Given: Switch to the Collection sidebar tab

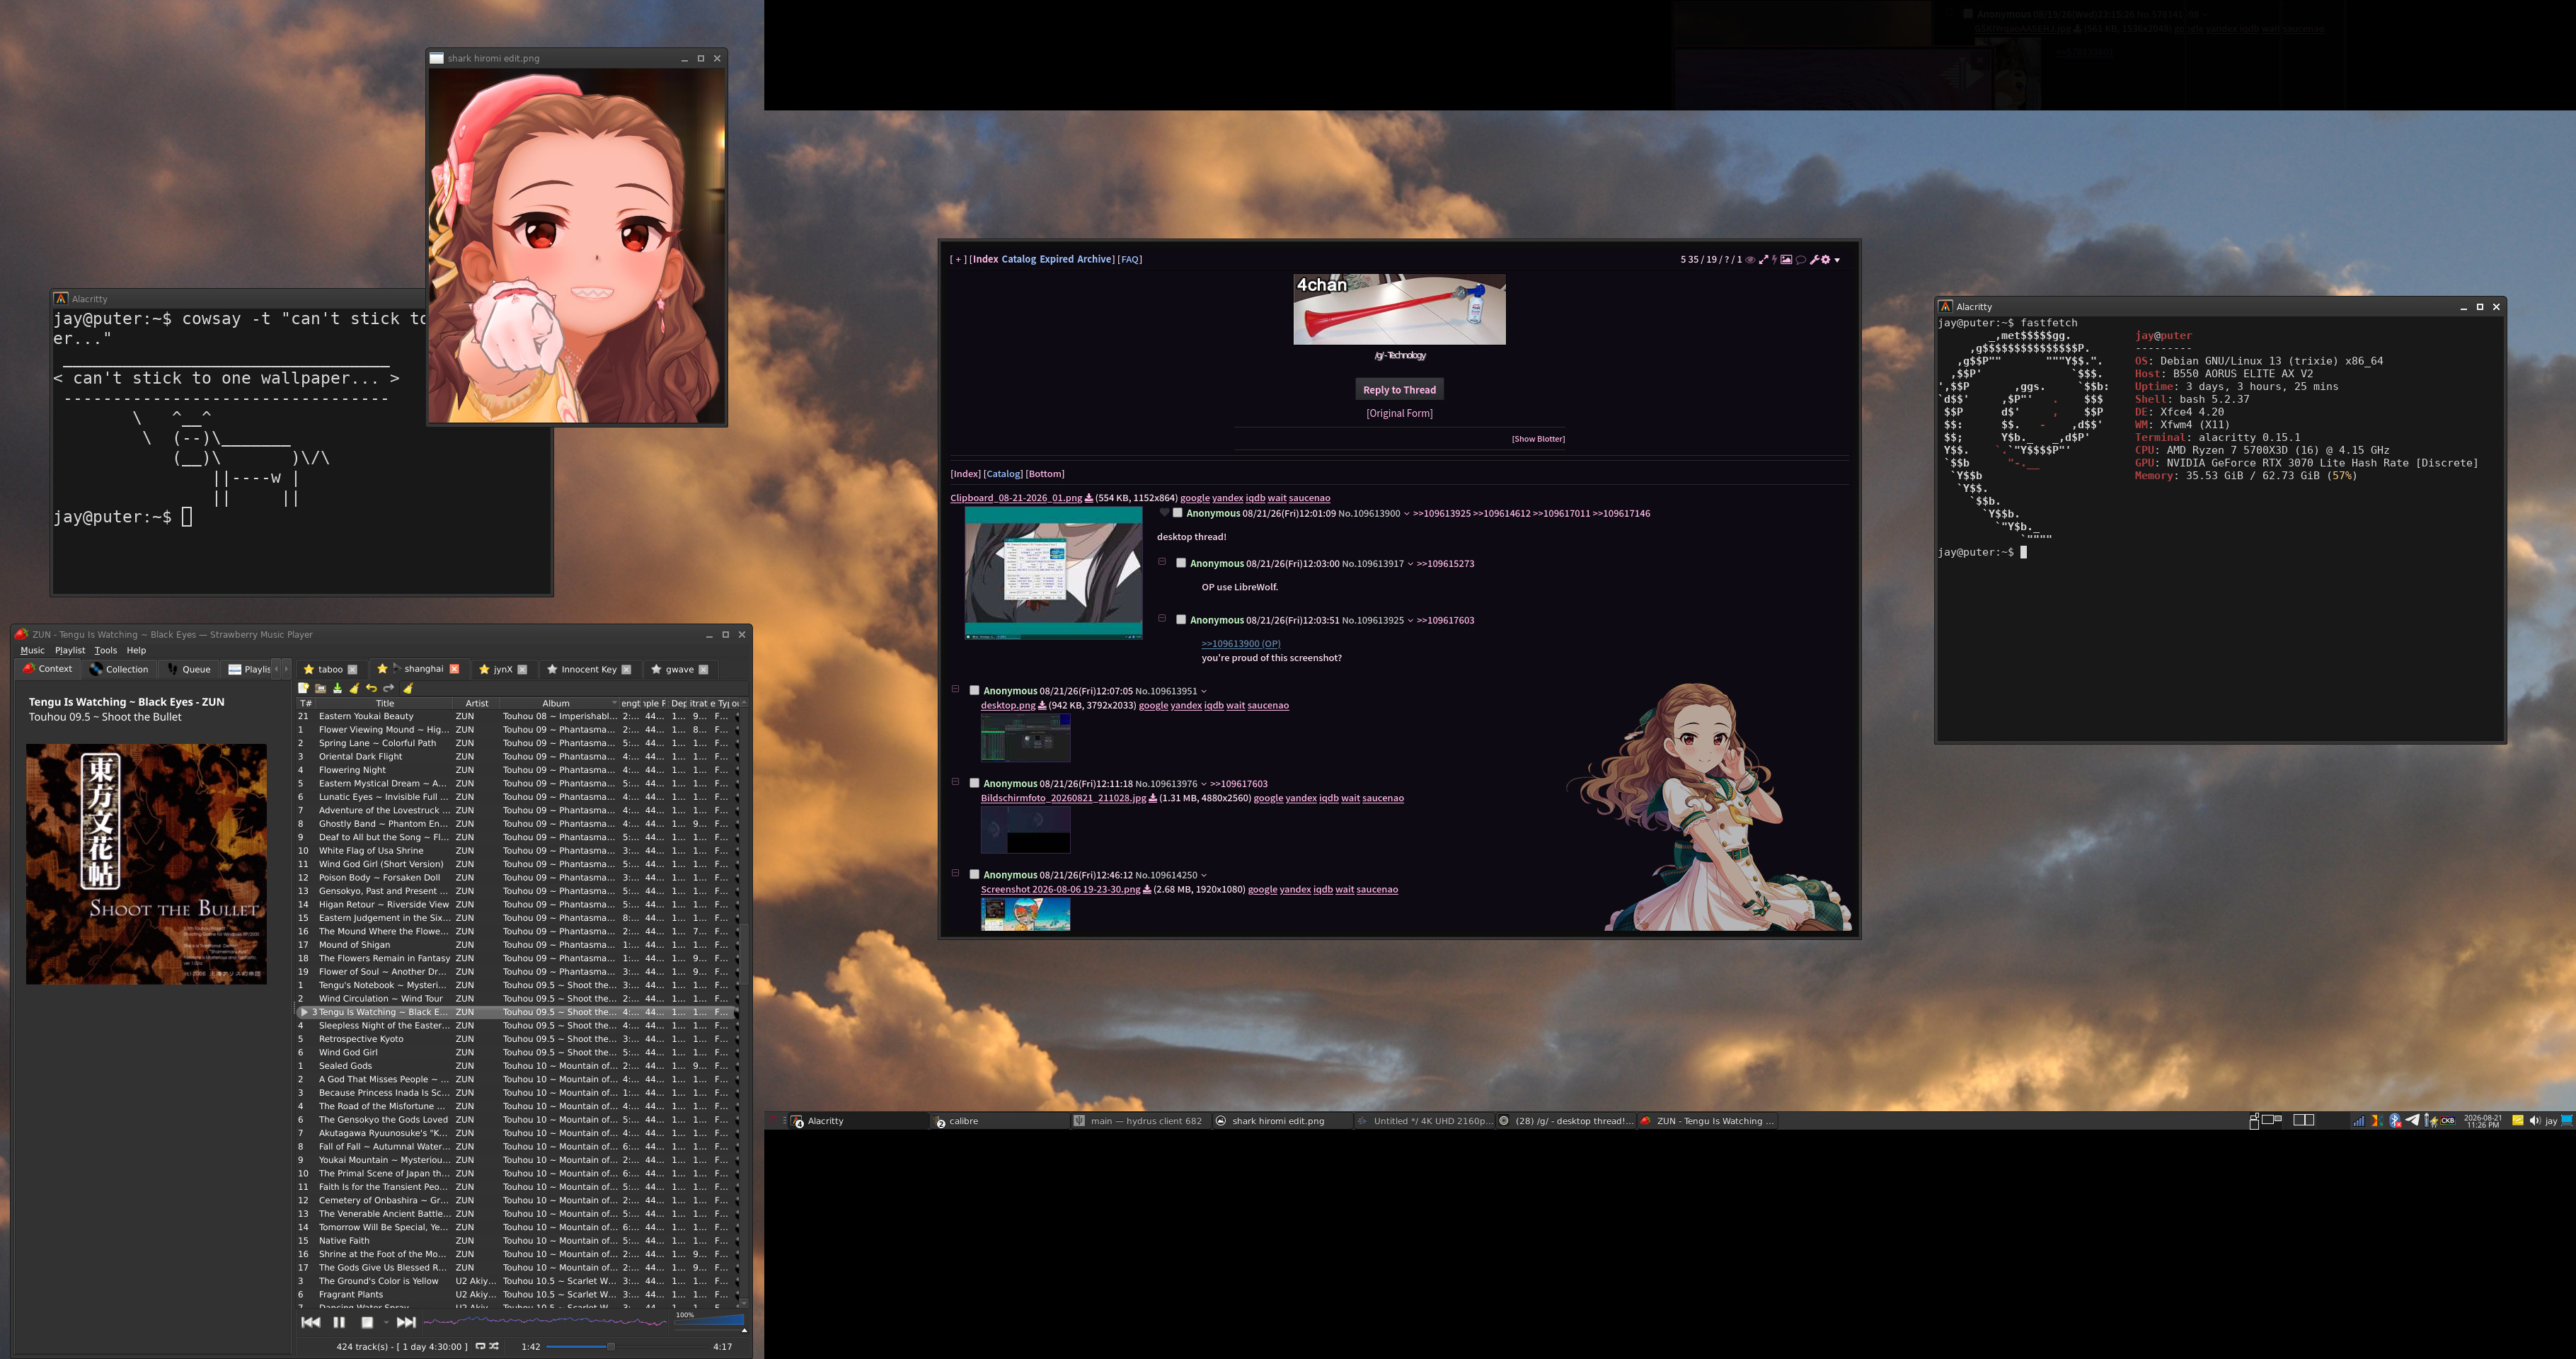Looking at the screenshot, I should [119, 669].
